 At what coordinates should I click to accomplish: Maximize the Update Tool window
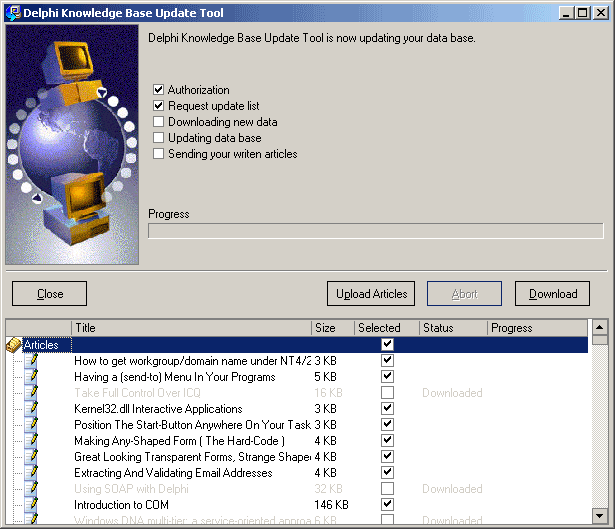(x=583, y=13)
